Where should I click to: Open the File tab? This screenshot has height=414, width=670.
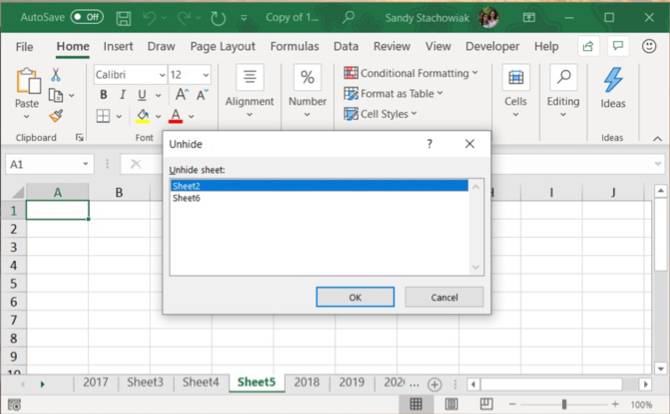click(24, 47)
